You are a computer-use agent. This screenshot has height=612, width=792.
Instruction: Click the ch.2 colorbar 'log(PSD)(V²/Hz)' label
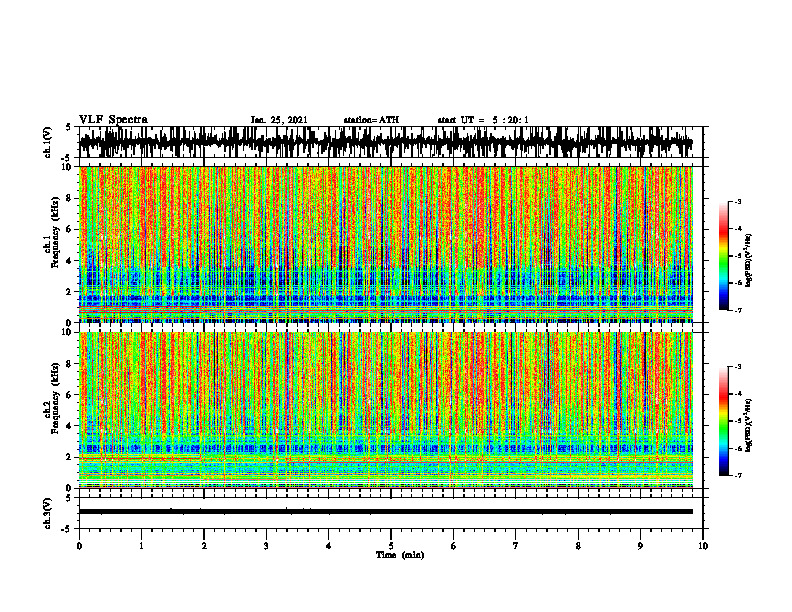748,425
